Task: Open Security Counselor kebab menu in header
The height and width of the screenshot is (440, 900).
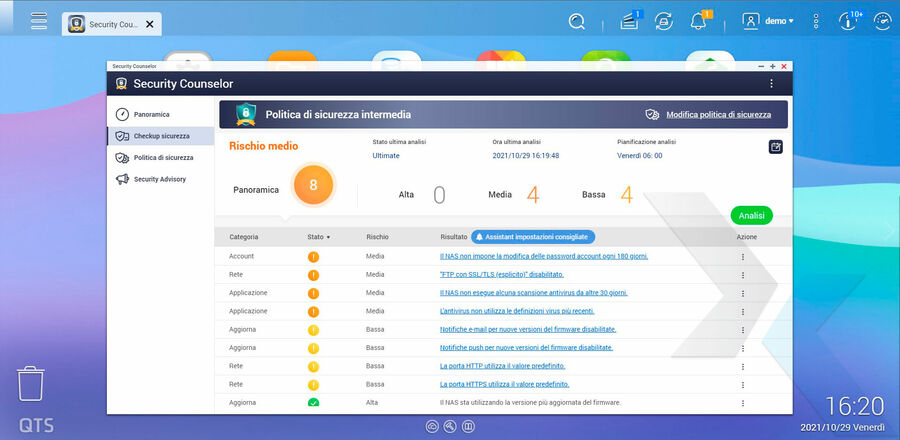Action: [771, 84]
